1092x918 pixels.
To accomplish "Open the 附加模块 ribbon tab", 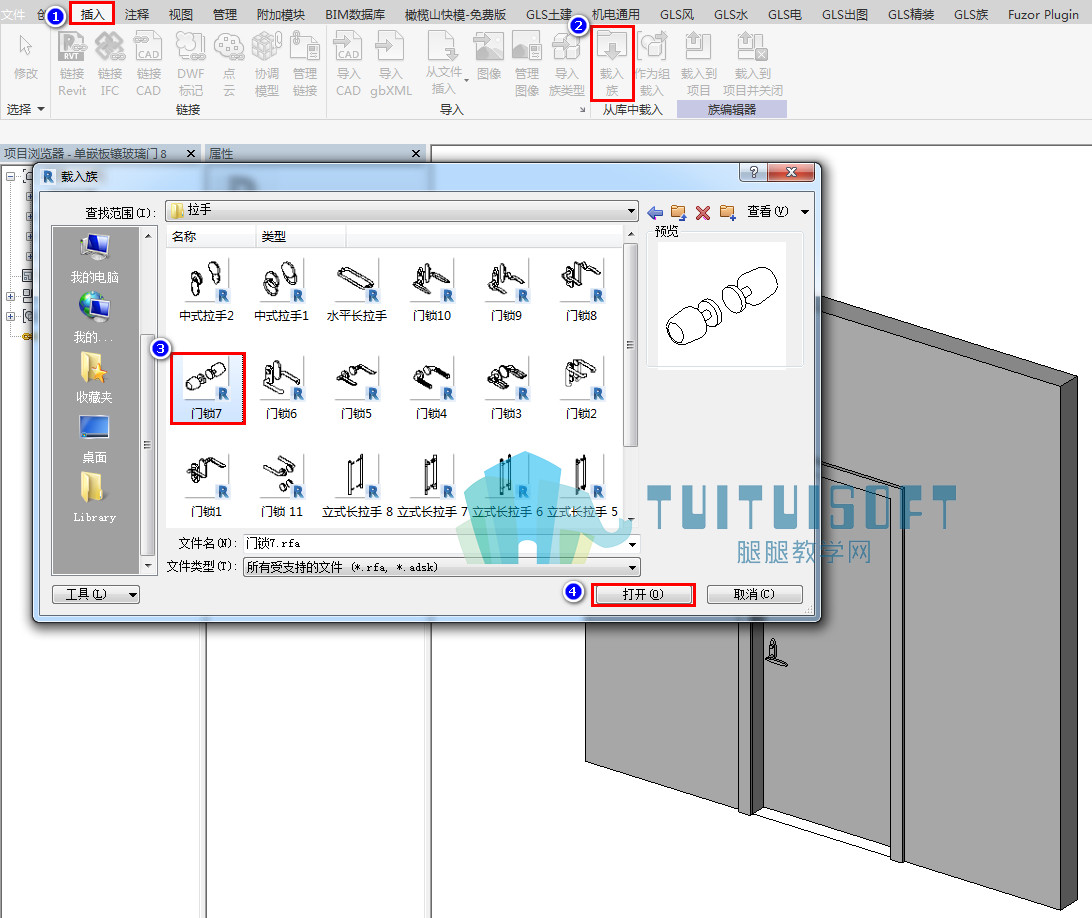I will (281, 14).
